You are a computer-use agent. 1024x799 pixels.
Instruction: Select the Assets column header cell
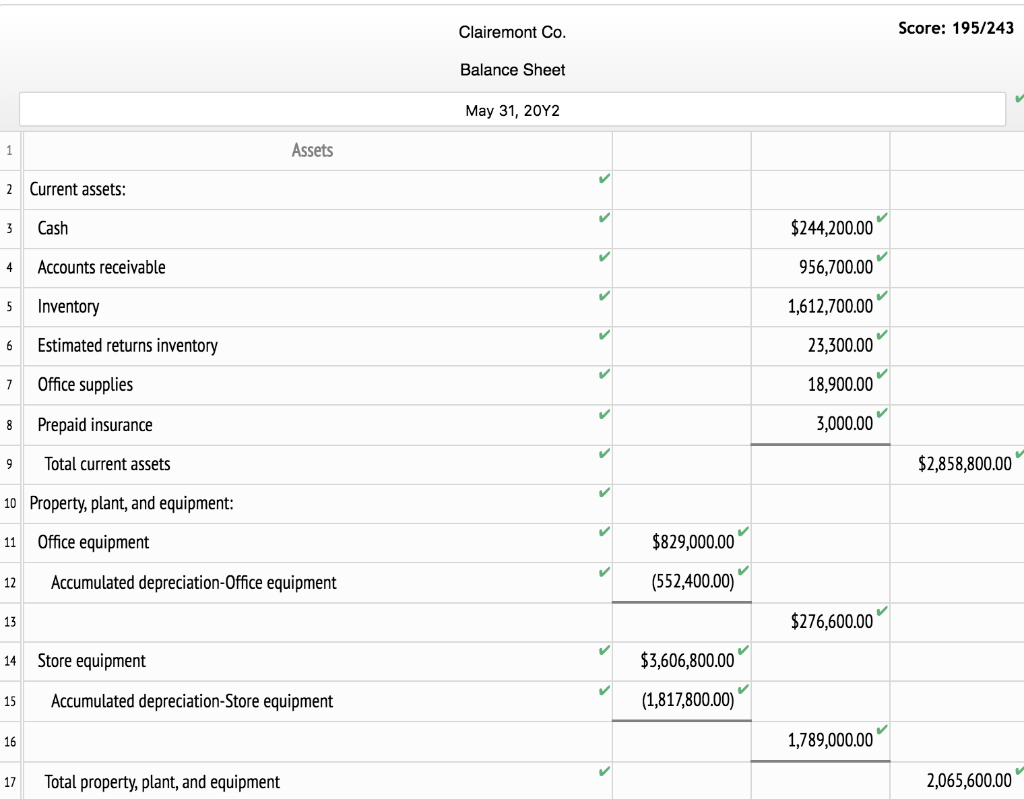[x=312, y=150]
